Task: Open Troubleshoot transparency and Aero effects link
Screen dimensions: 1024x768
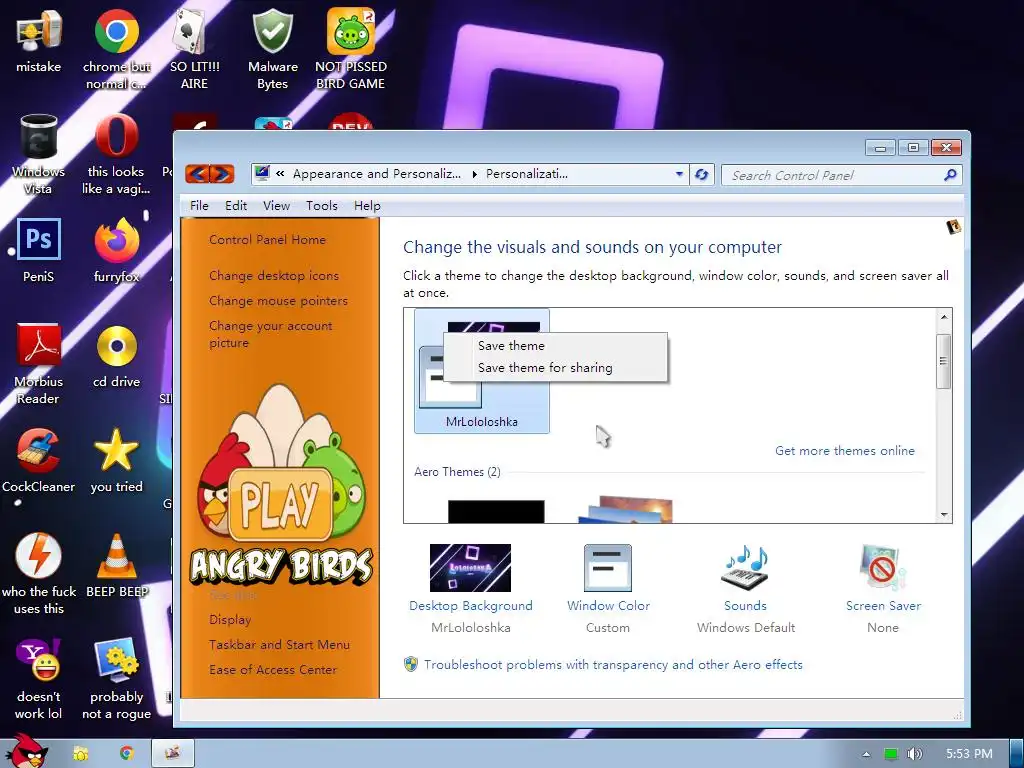Action: point(613,665)
